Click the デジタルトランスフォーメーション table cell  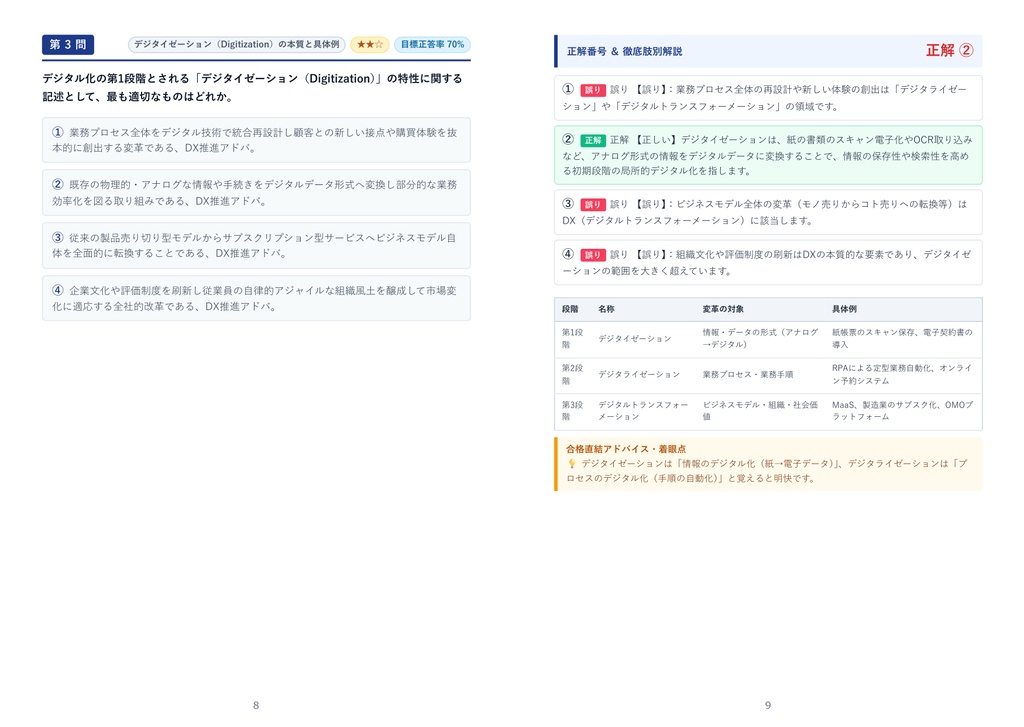[643, 410]
